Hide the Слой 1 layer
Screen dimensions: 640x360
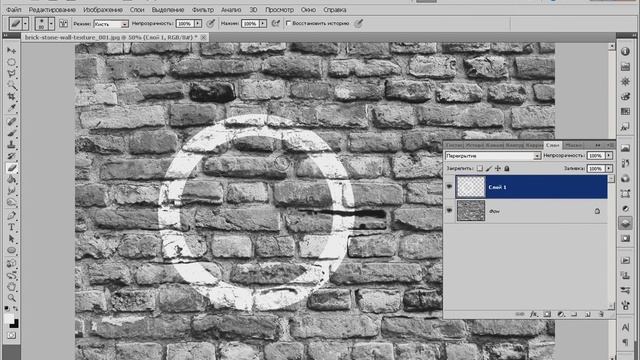pos(449,187)
